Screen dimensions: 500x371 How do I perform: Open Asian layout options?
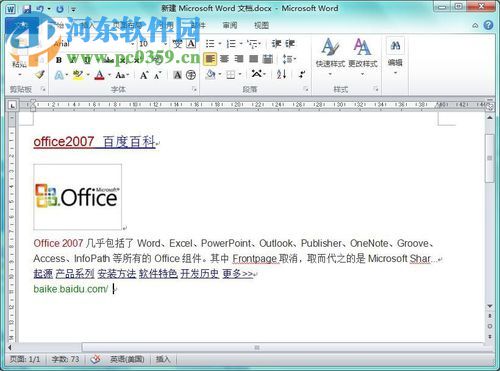tap(258, 74)
